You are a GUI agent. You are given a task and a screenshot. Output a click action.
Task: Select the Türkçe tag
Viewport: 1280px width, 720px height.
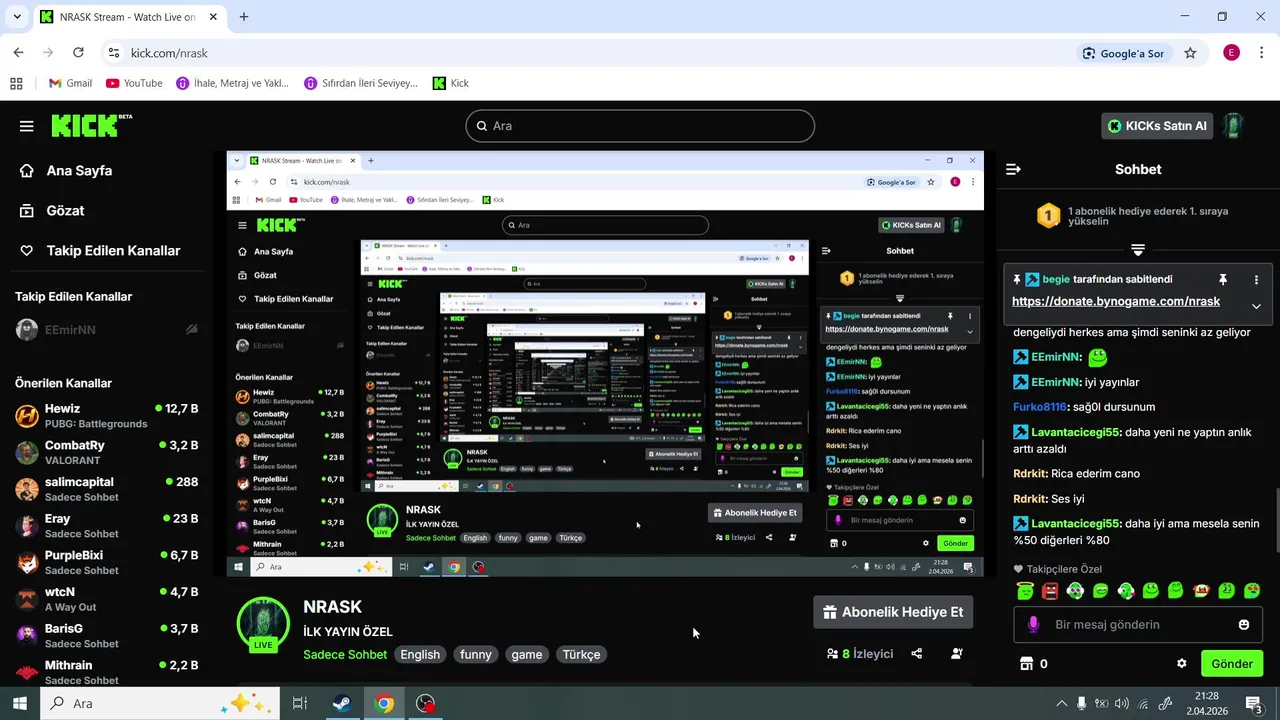581,655
